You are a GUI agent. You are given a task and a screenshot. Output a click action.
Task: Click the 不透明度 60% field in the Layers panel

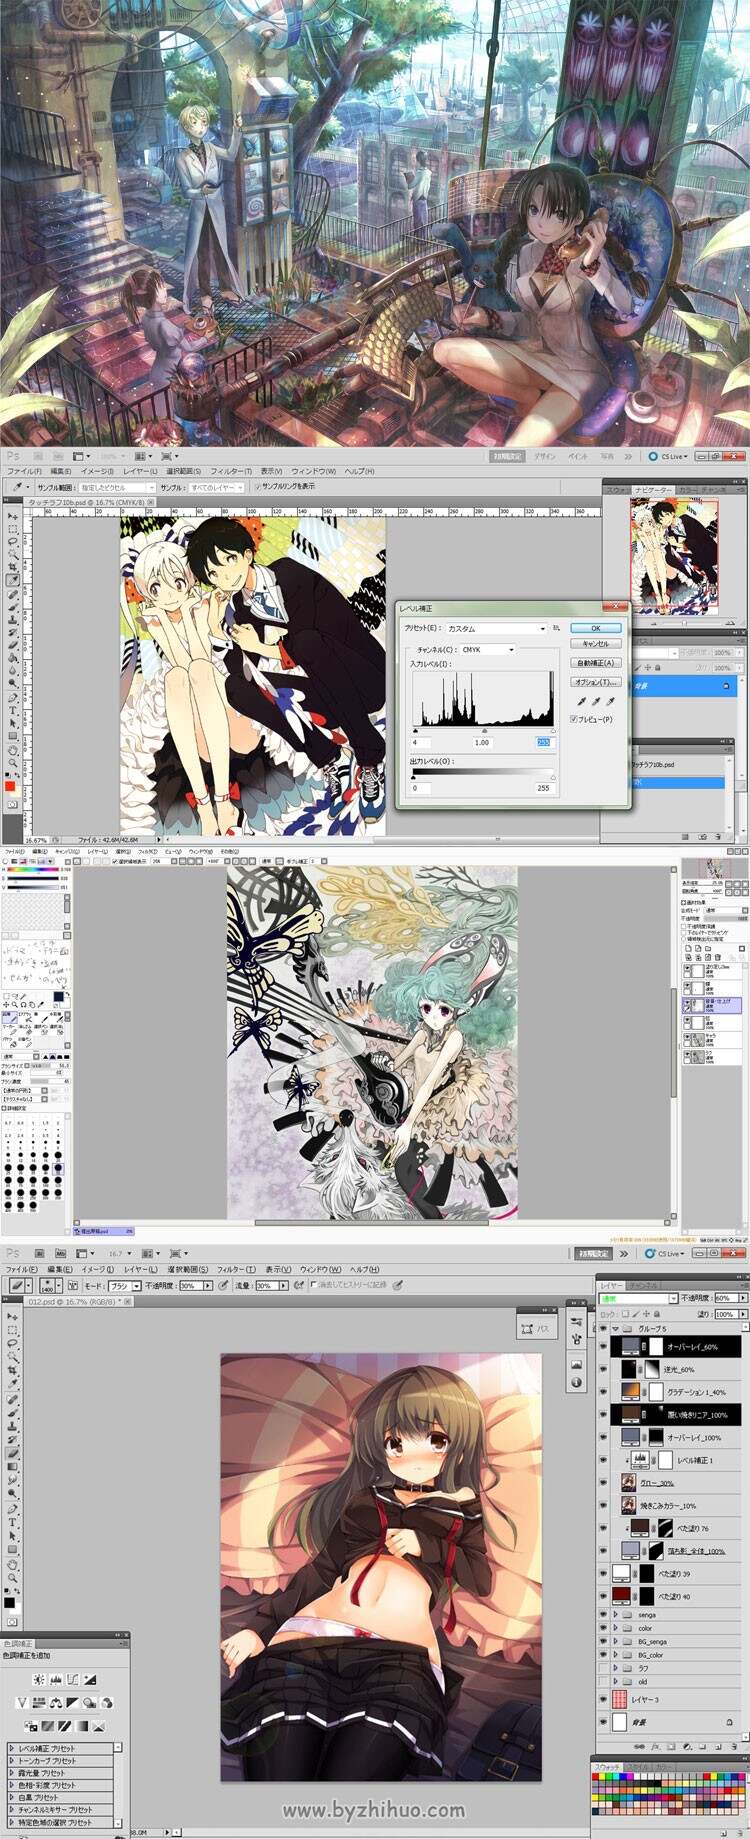tap(727, 1298)
